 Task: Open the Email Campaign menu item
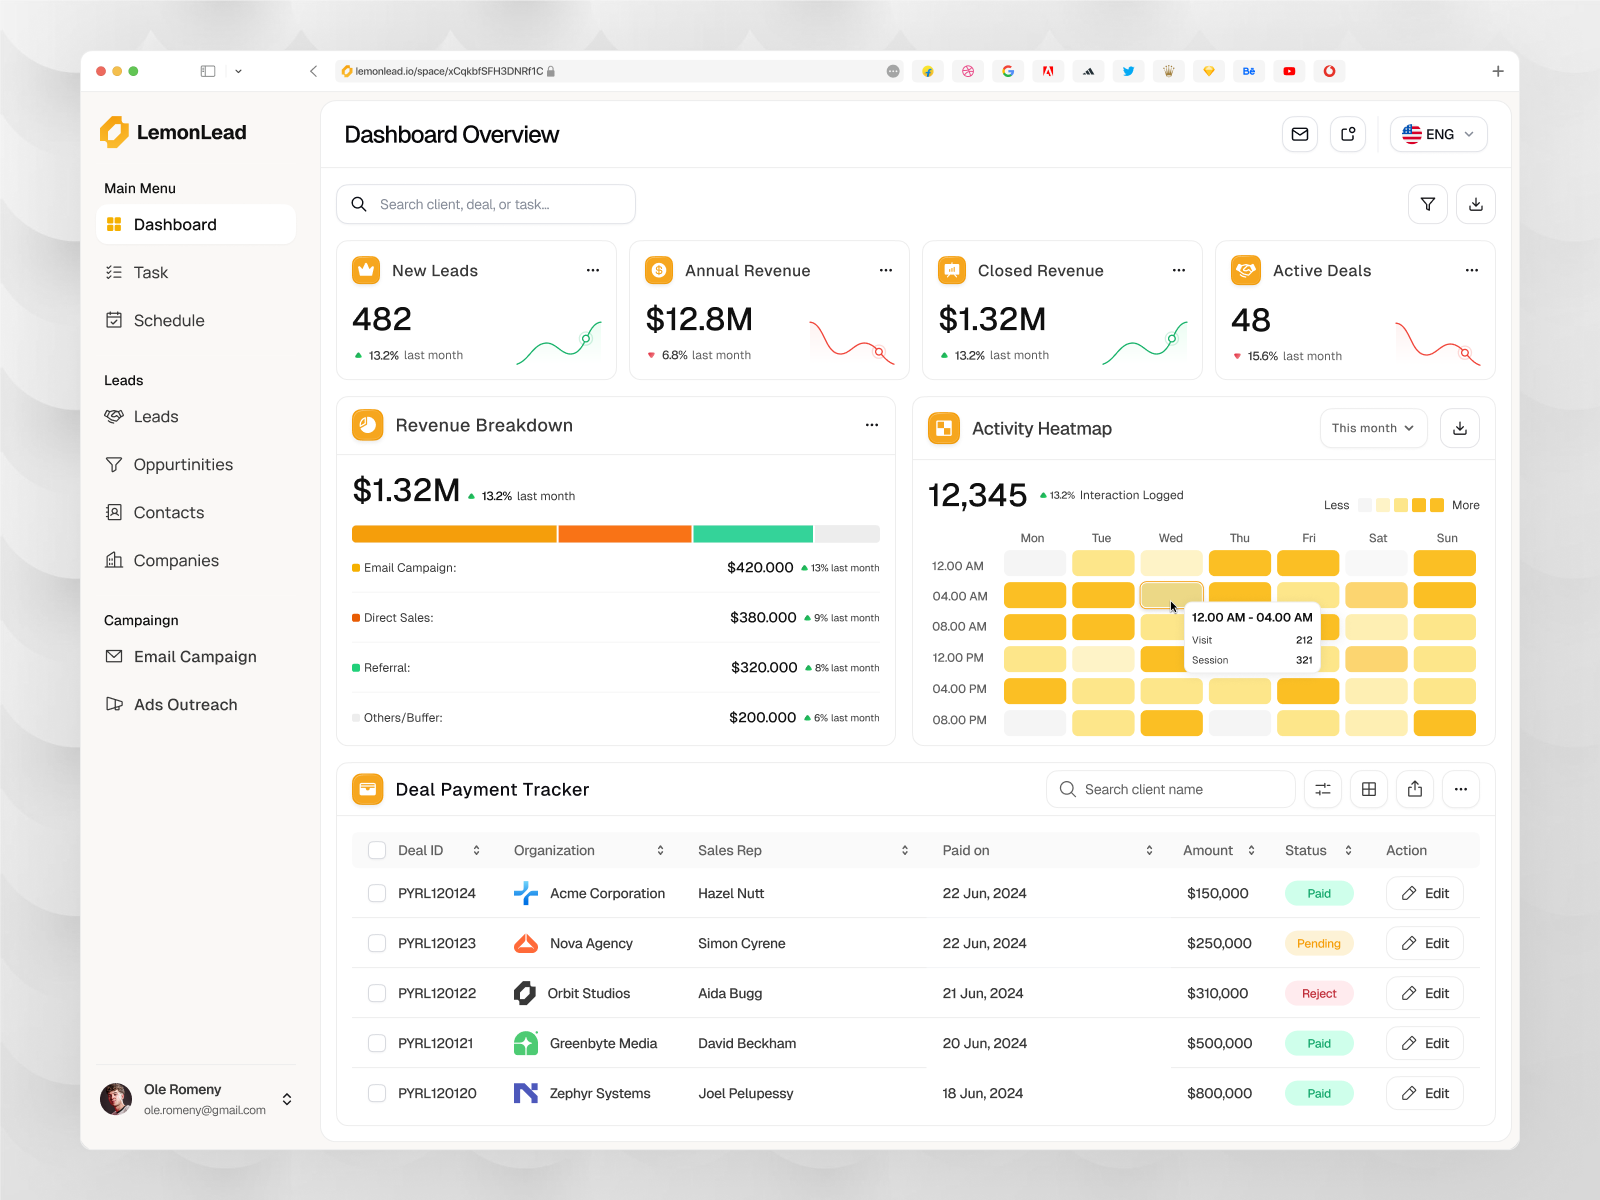coord(194,656)
